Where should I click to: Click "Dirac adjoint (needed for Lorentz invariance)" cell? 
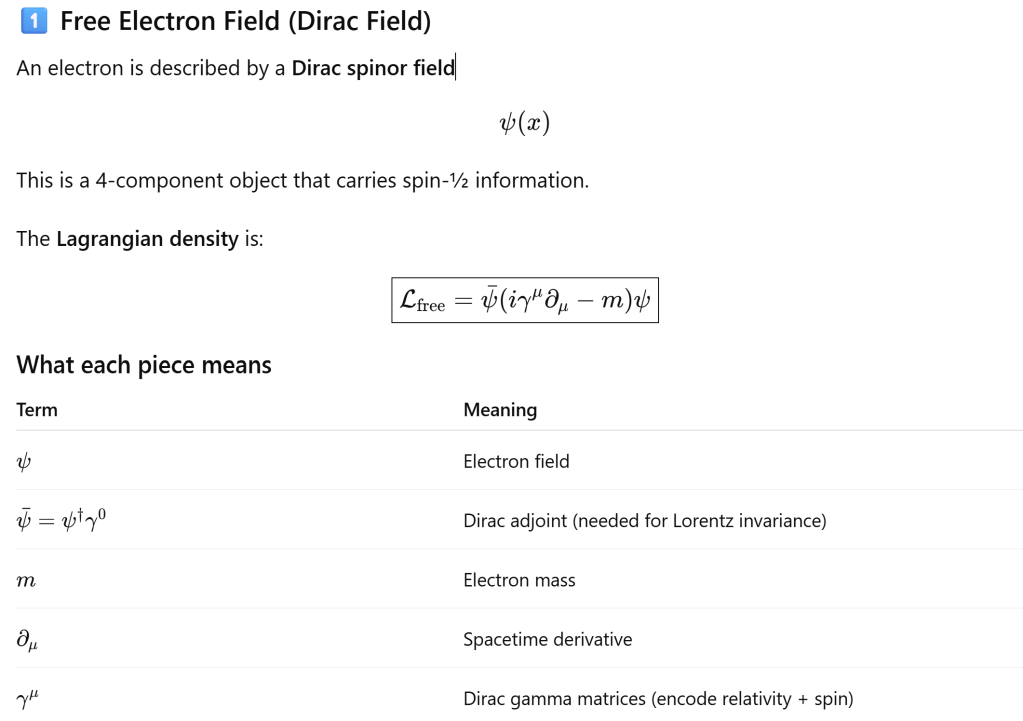pos(644,521)
